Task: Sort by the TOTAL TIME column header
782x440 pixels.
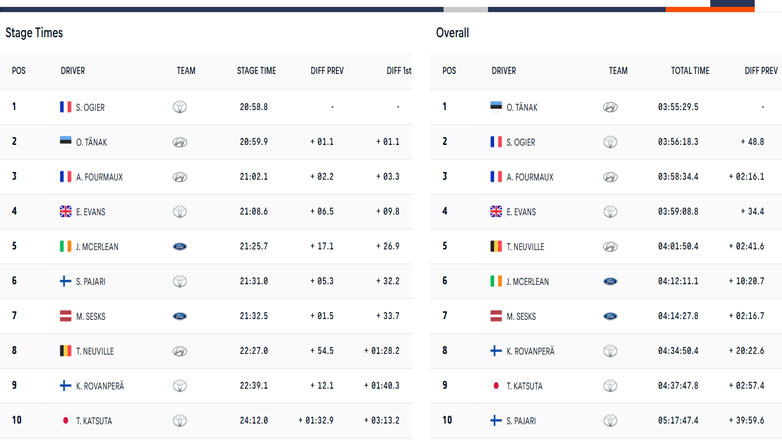Action: (x=690, y=71)
